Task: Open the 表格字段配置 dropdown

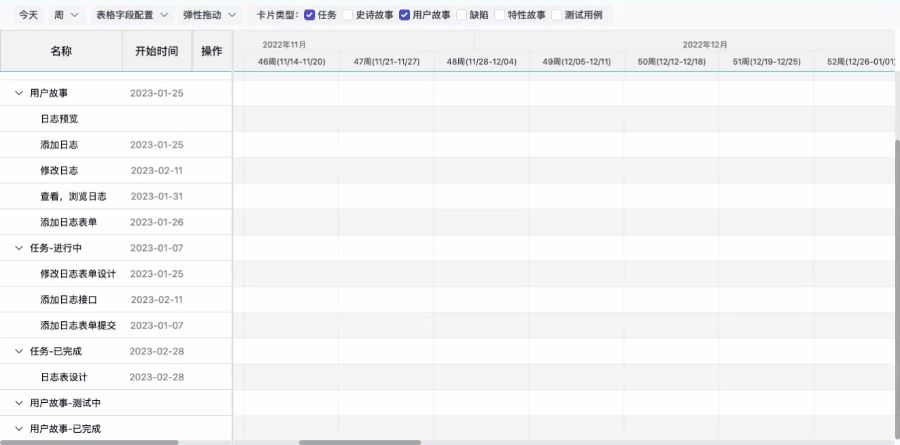Action: 132,15
